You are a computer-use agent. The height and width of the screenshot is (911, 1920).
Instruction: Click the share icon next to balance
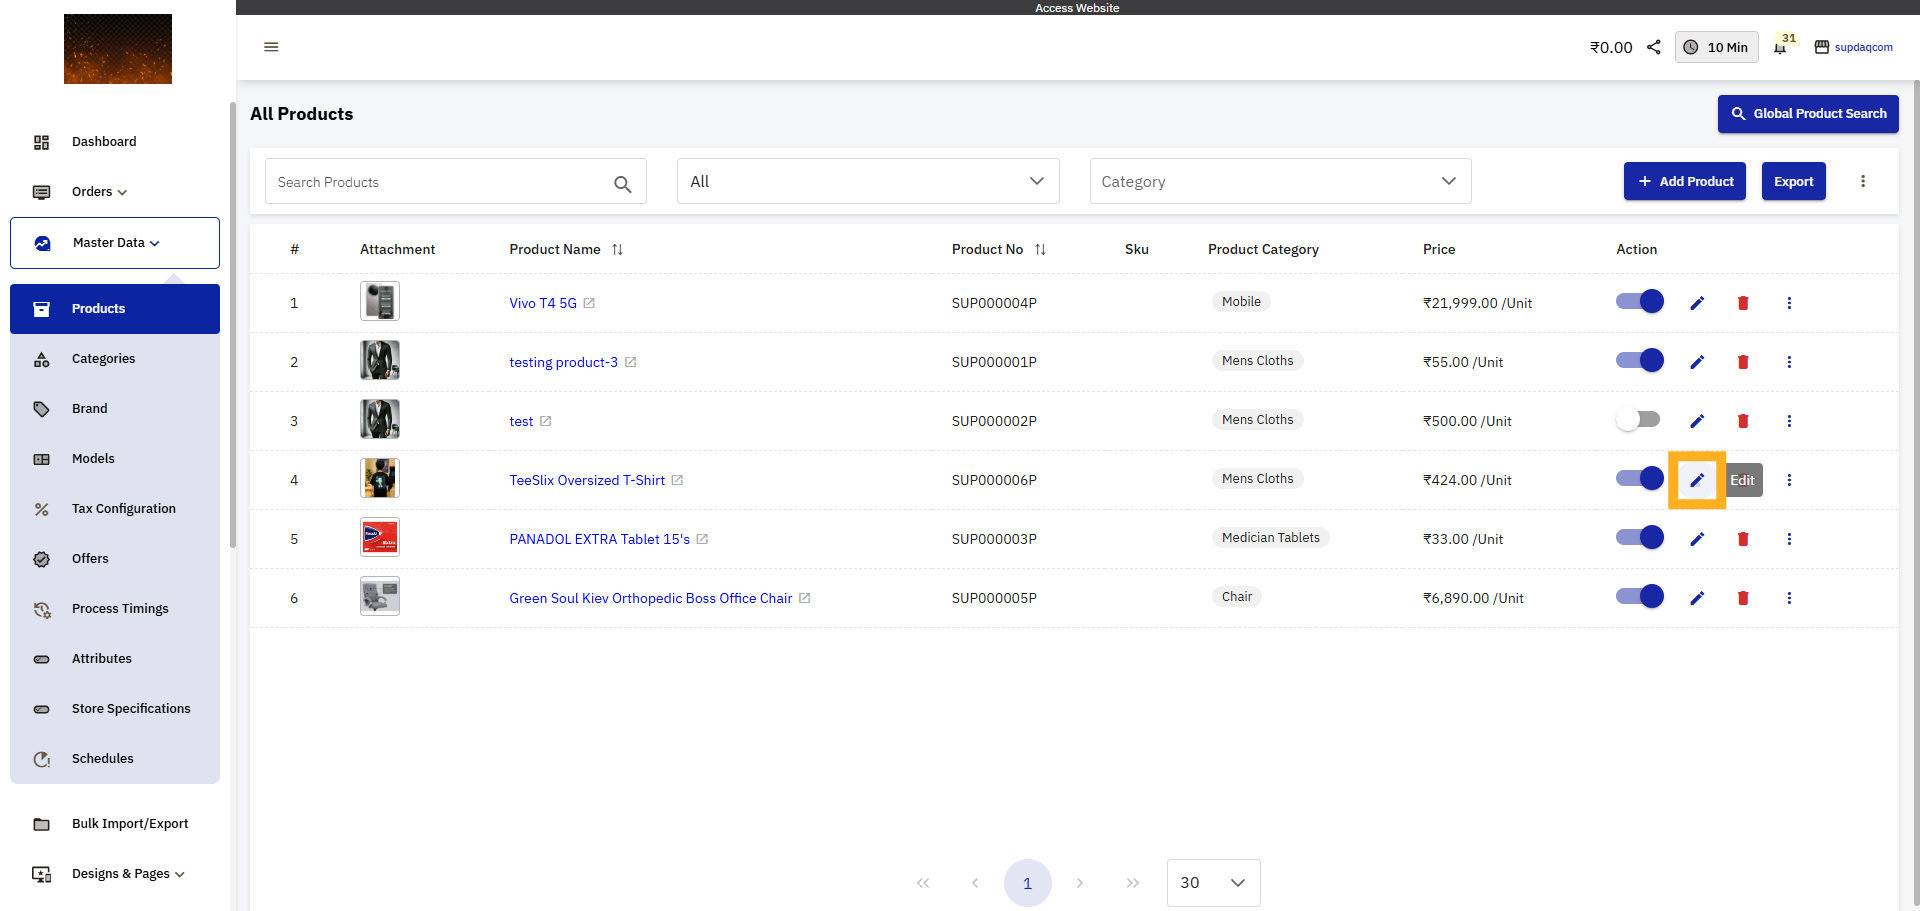[1654, 47]
